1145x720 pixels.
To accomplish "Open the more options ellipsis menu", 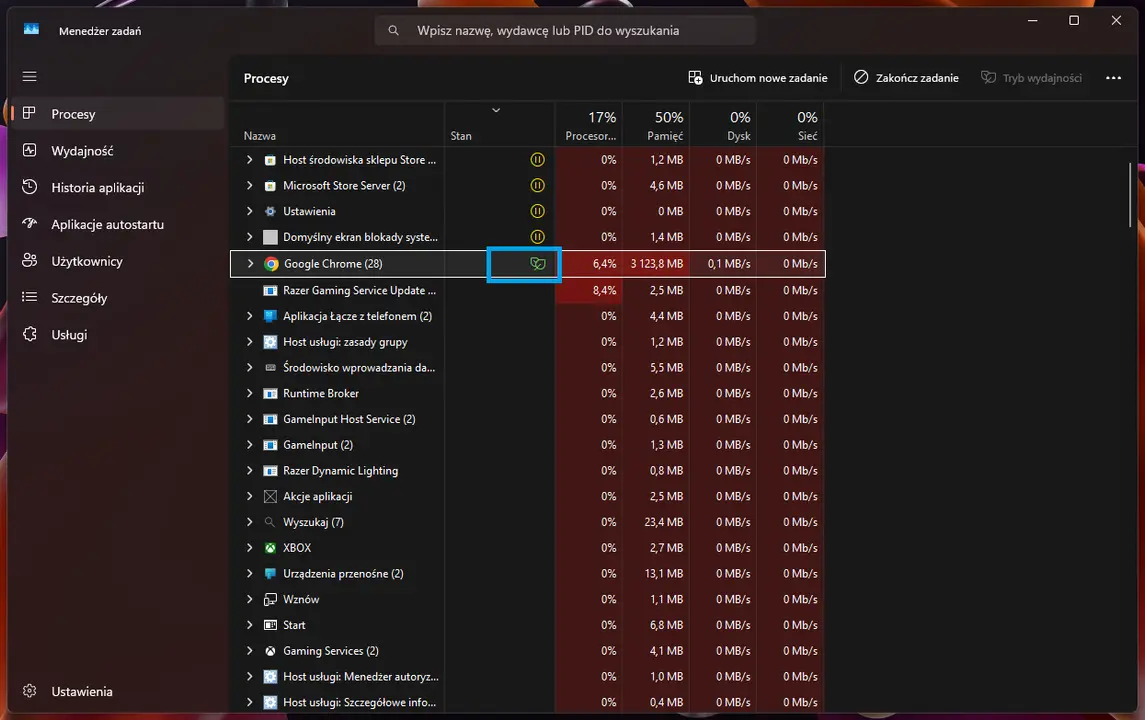I will coord(1113,78).
